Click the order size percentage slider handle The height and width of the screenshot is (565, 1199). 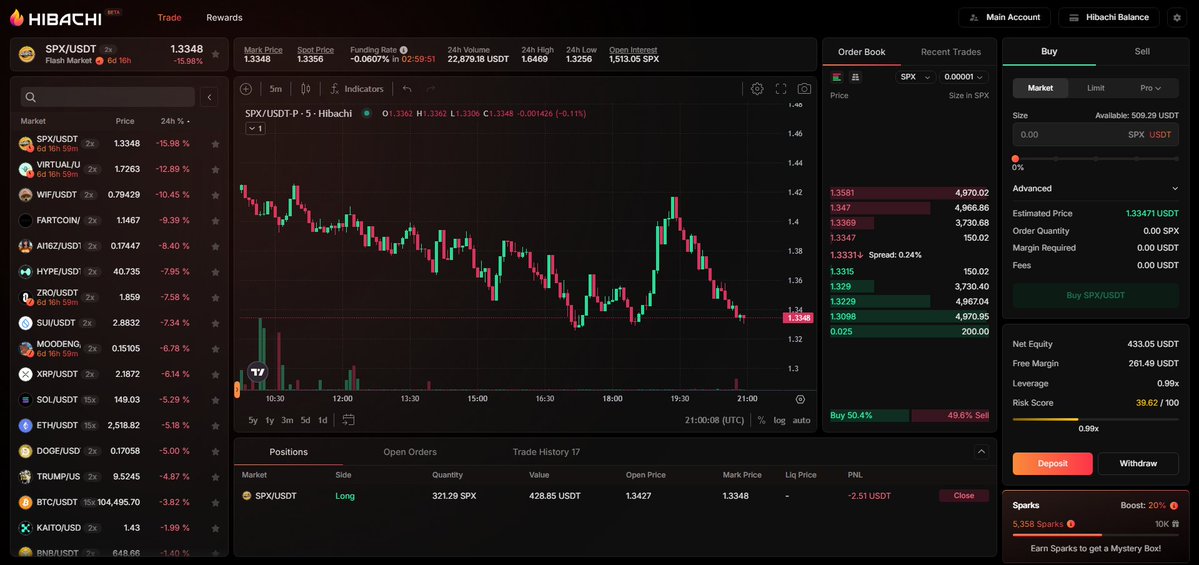1015,158
